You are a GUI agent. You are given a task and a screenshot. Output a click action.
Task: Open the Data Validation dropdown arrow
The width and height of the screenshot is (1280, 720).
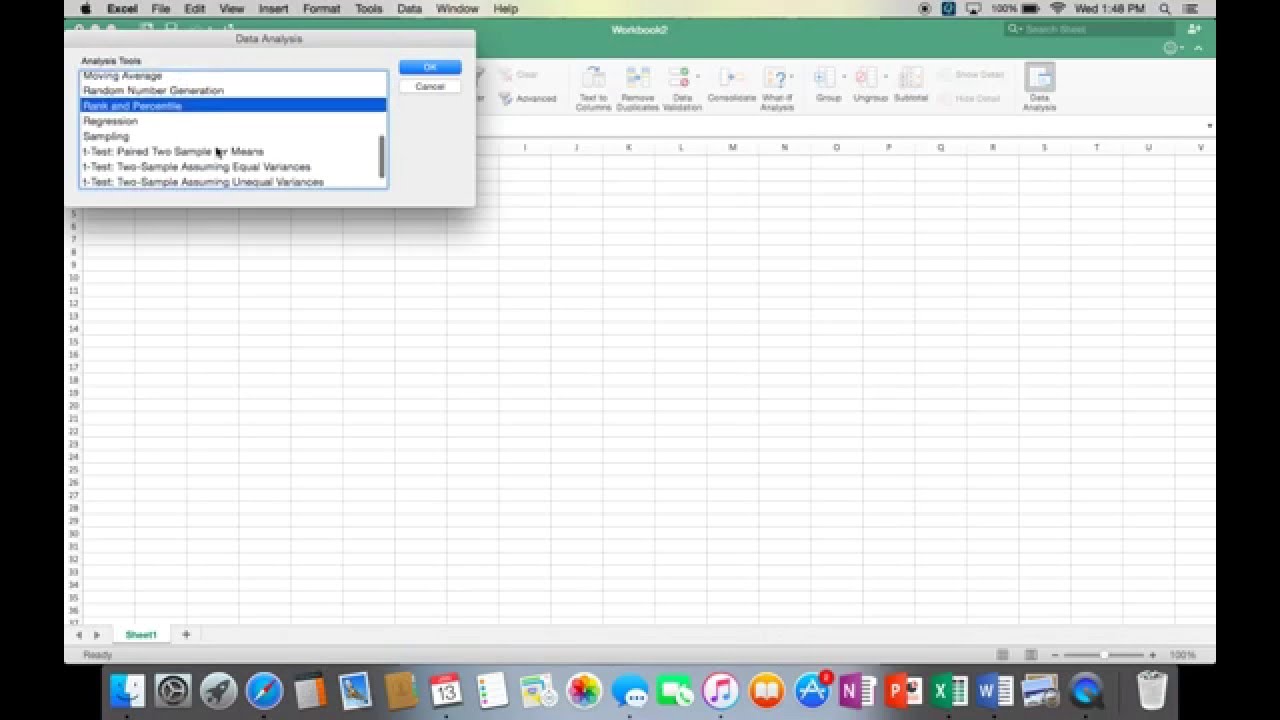coord(697,78)
